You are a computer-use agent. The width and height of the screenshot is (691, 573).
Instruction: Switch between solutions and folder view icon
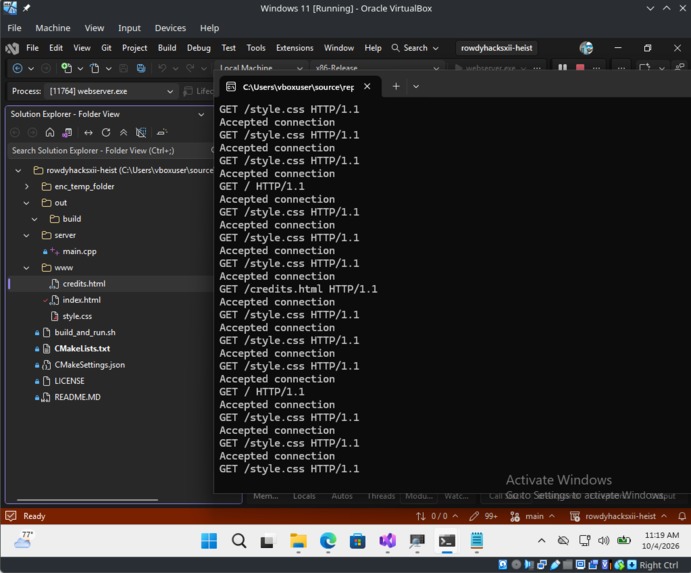click(x=67, y=132)
